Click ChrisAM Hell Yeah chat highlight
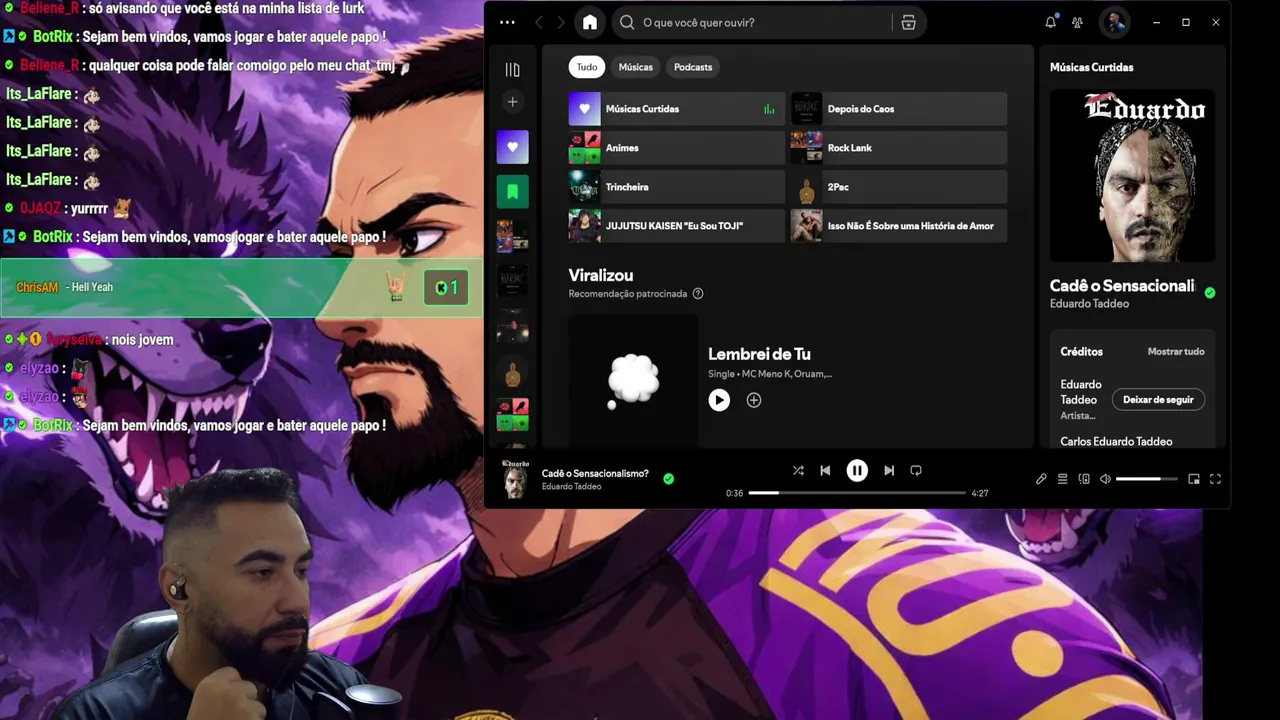The image size is (1280, 720). click(241, 288)
